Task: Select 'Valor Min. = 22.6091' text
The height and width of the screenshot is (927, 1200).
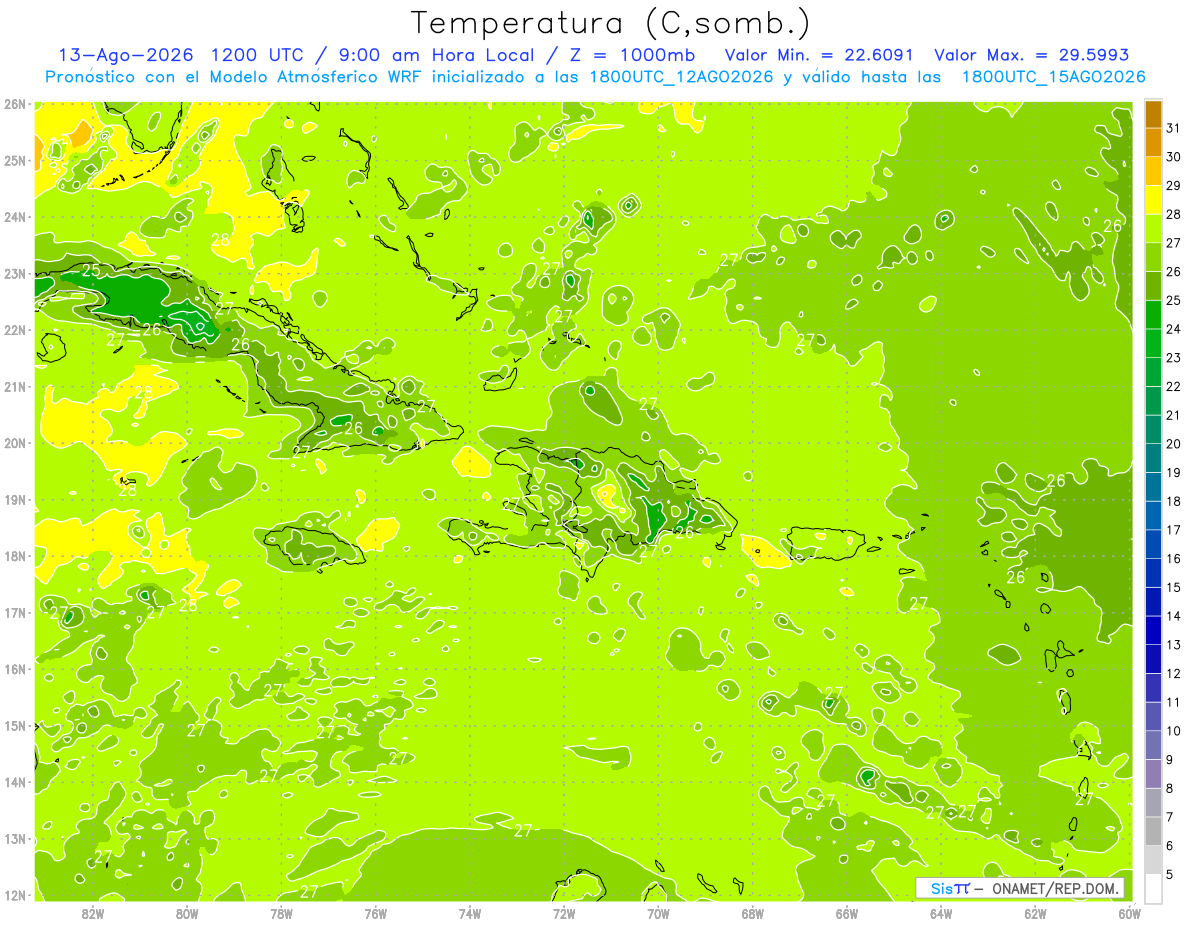Action: click(x=819, y=55)
